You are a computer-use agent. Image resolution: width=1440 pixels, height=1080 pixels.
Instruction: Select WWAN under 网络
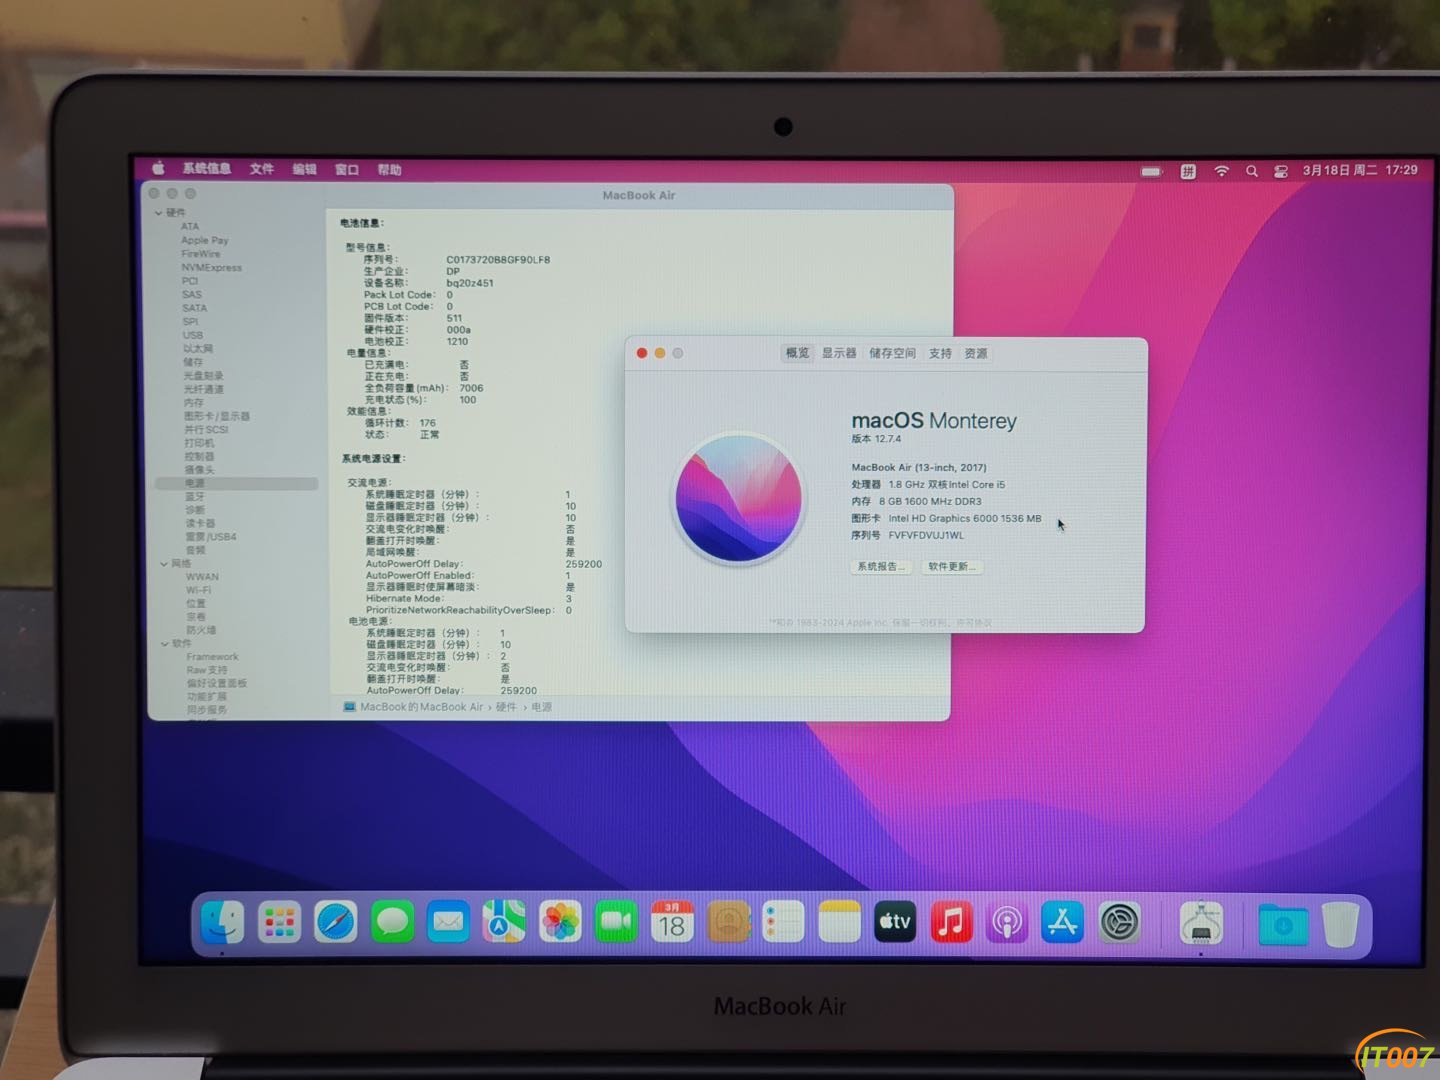pos(202,577)
